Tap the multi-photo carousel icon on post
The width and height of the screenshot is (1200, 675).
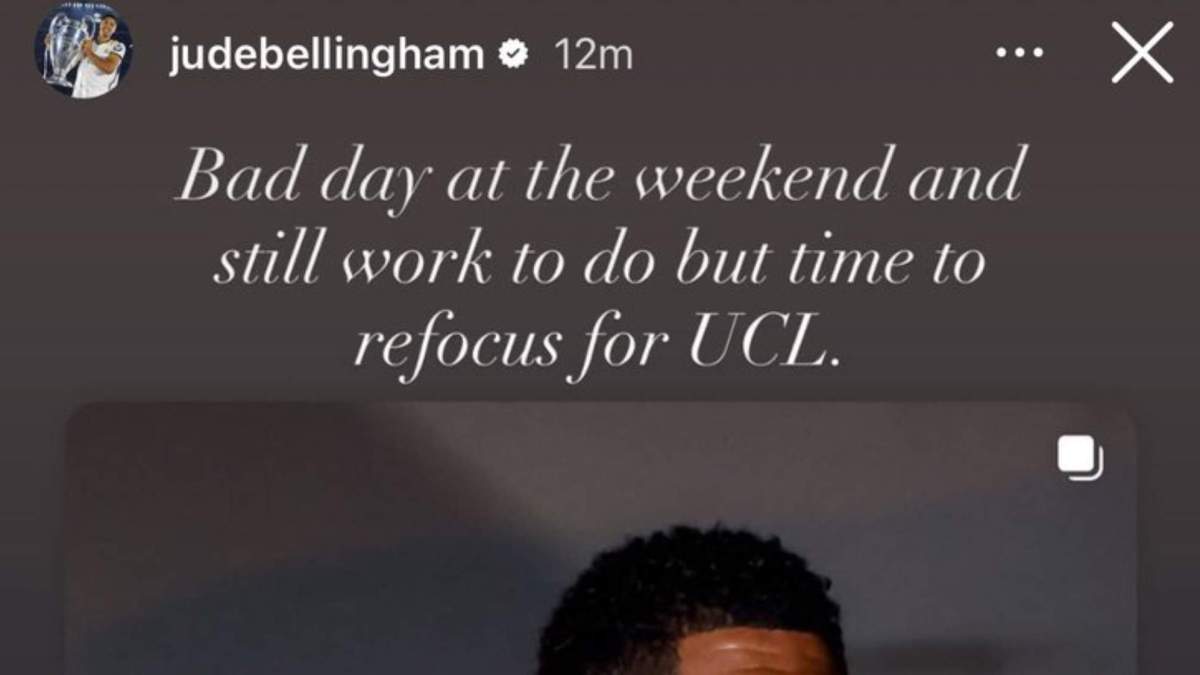[x=1080, y=457]
